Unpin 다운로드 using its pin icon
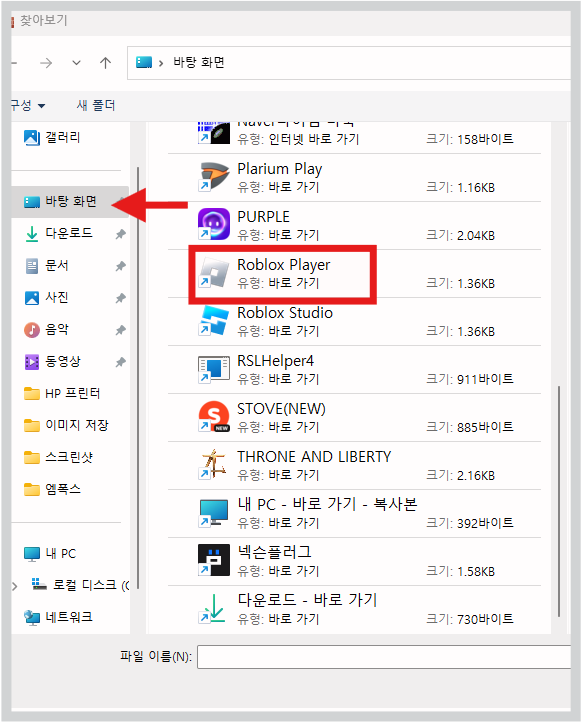581x722 pixels. (x=121, y=234)
